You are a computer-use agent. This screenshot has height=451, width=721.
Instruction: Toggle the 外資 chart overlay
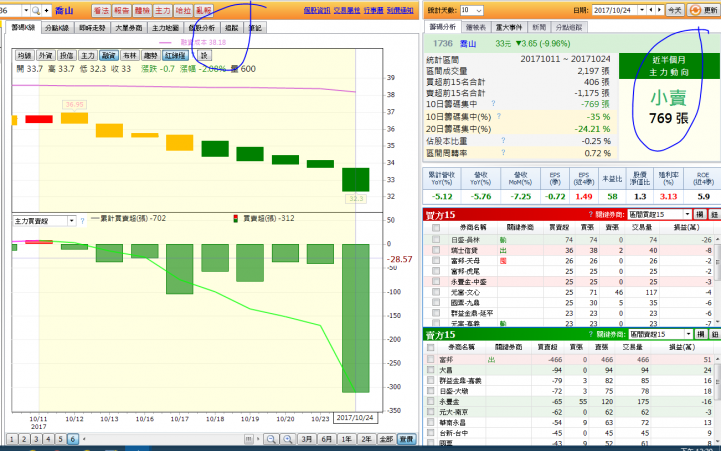tap(45, 56)
